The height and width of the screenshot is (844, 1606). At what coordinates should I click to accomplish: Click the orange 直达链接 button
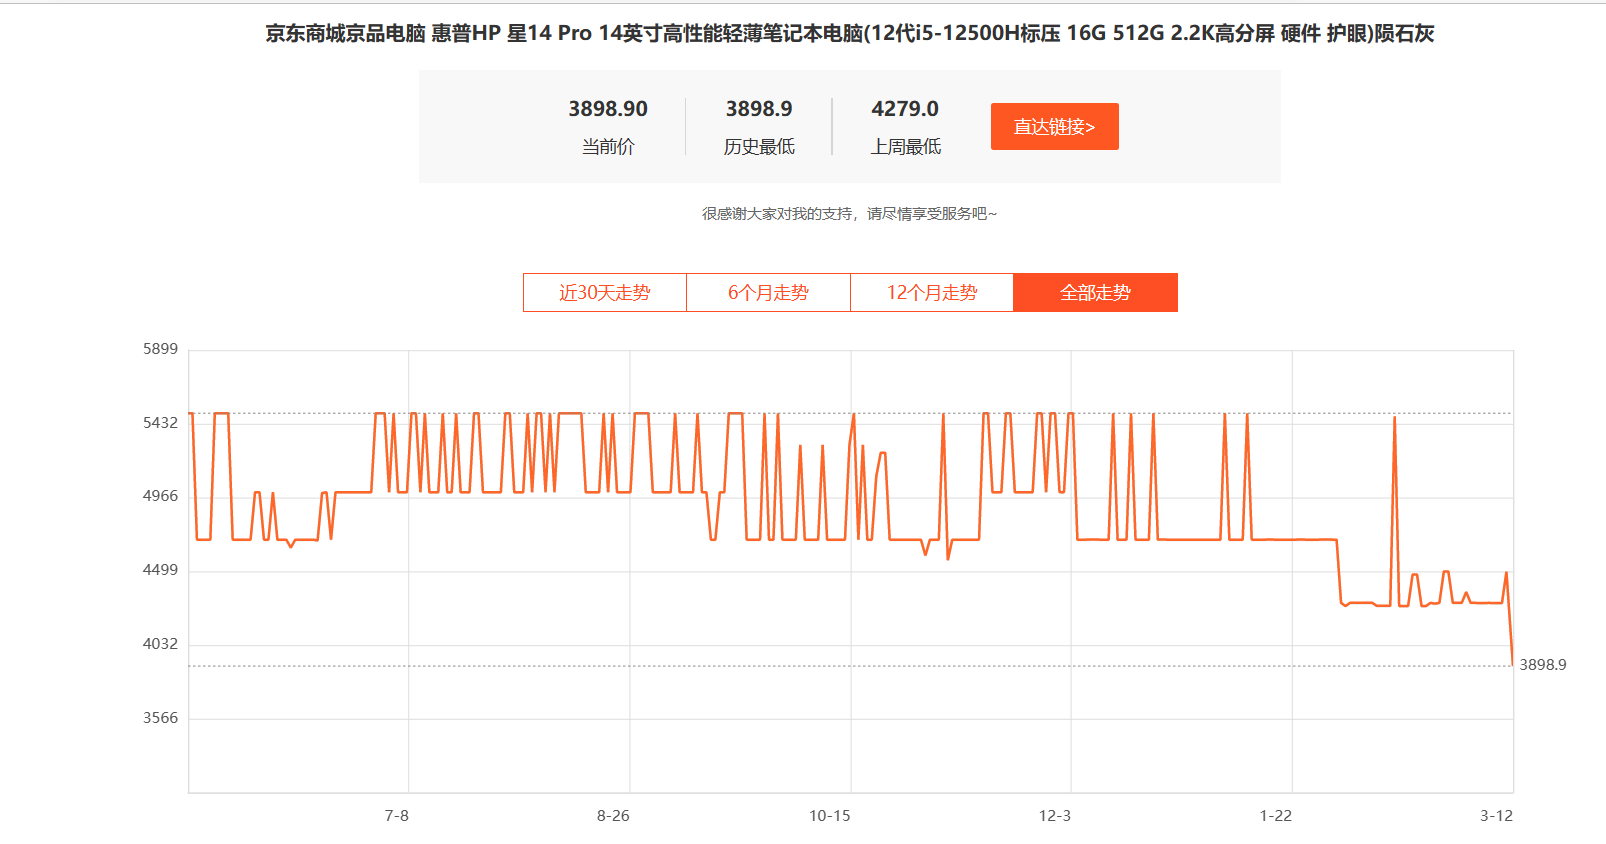pos(1054,127)
